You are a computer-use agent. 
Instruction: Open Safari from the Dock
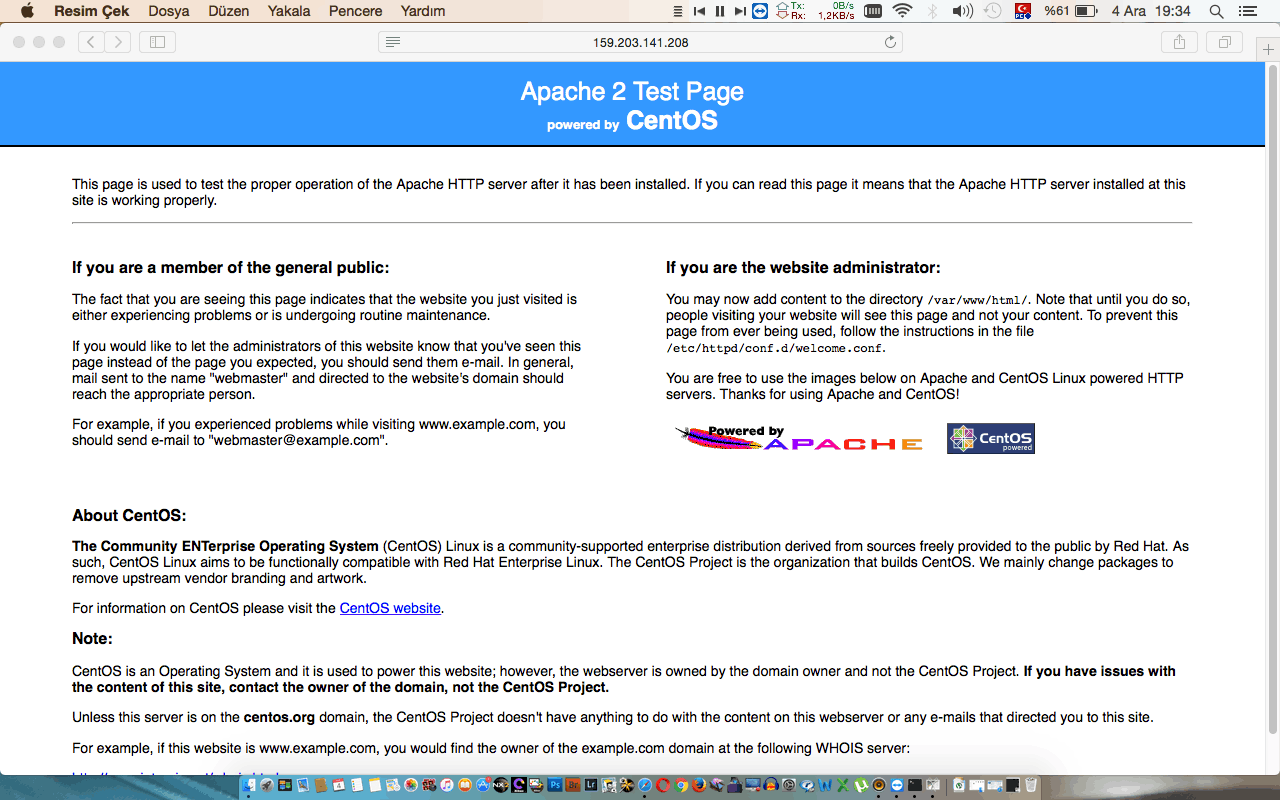click(x=645, y=785)
